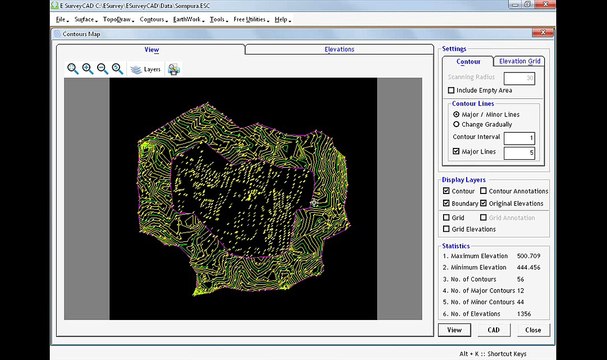Image resolution: width=607 pixels, height=360 pixels.
Task: Close the Contours Map window
Action: tap(542, 33)
